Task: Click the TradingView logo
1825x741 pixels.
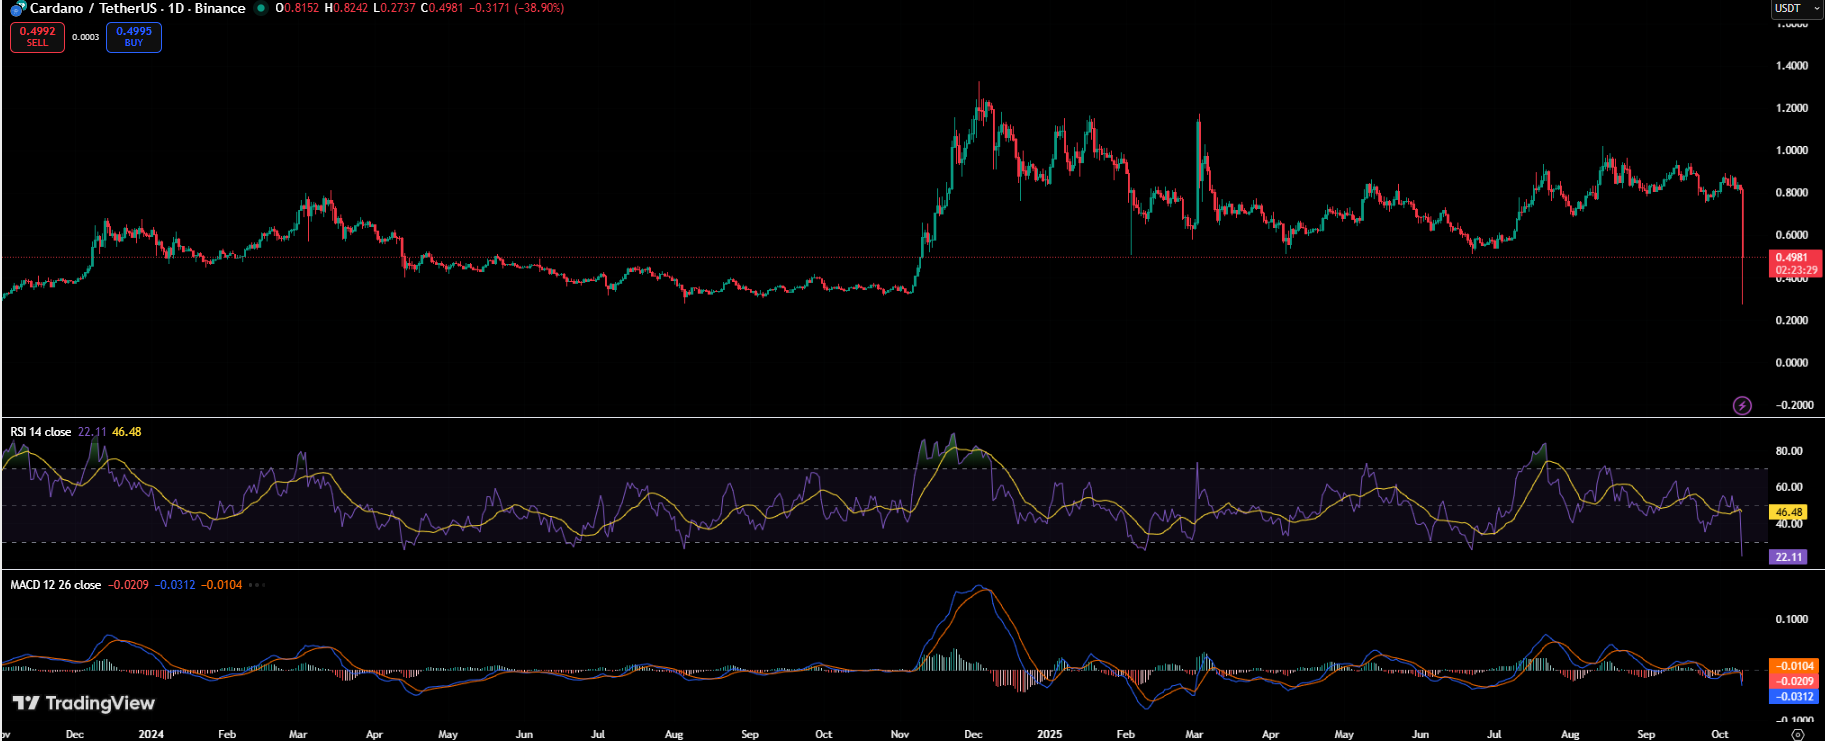Action: pos(84,703)
